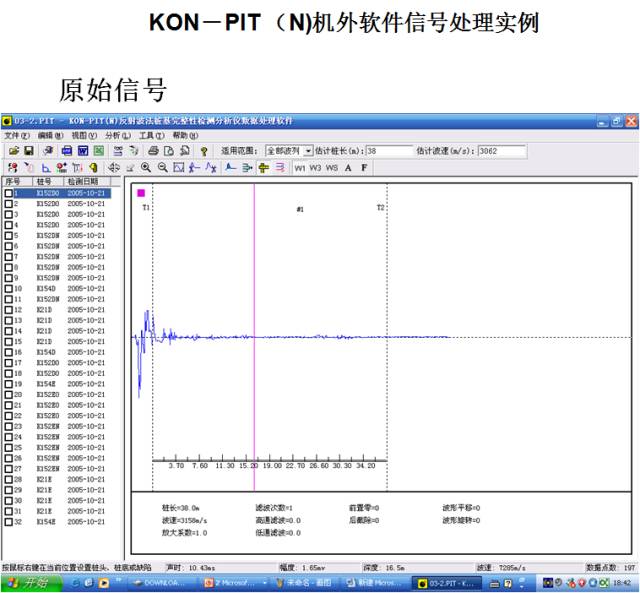Enable the checkbox for row 32 K154E
This screenshot has width=640, height=593.
point(9,521)
